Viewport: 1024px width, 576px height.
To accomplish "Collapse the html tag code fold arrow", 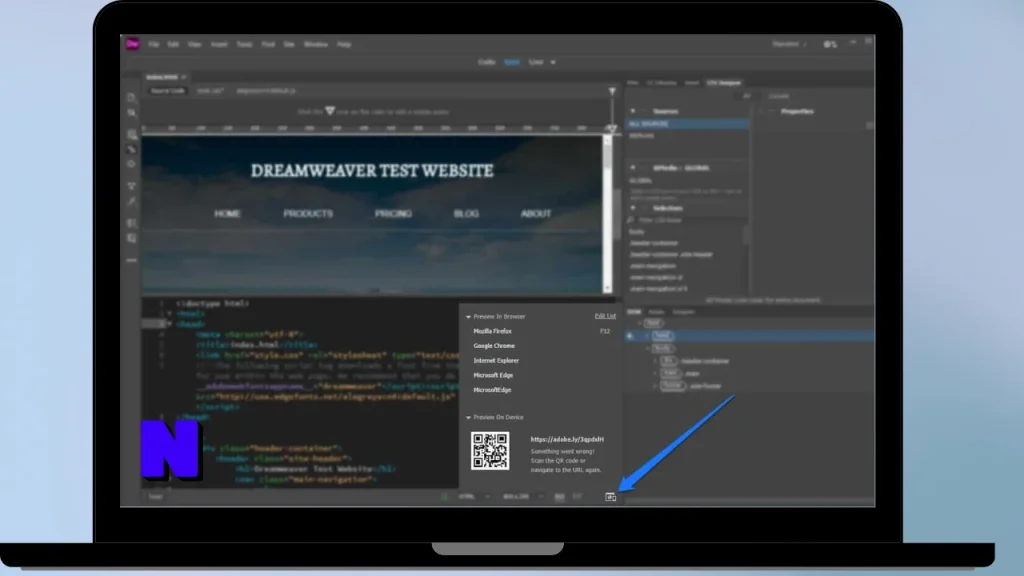I will (x=170, y=313).
